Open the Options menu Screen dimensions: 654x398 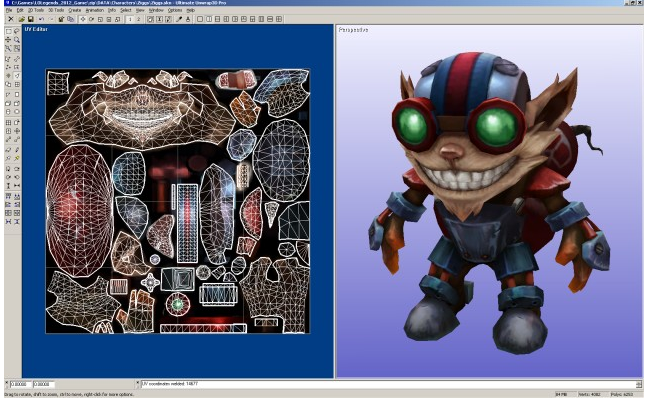click(x=175, y=10)
